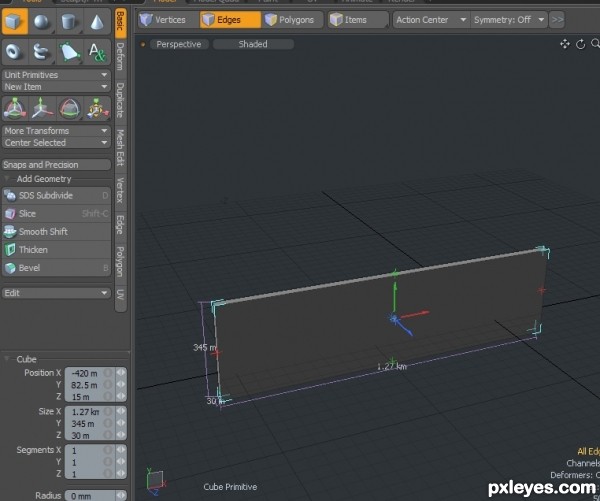This screenshot has height=501, width=600.
Task: Click the Position Y value field
Action: pos(90,385)
